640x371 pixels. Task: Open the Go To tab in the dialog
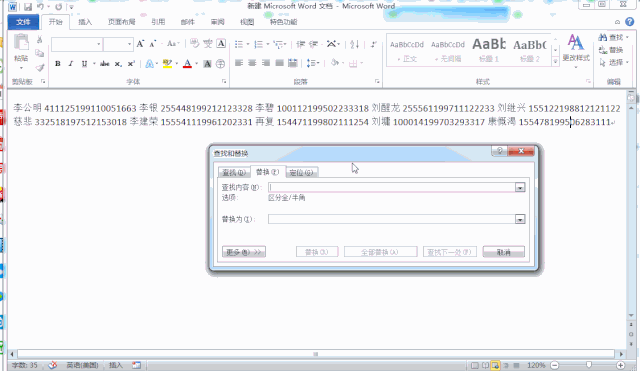tap(301, 173)
